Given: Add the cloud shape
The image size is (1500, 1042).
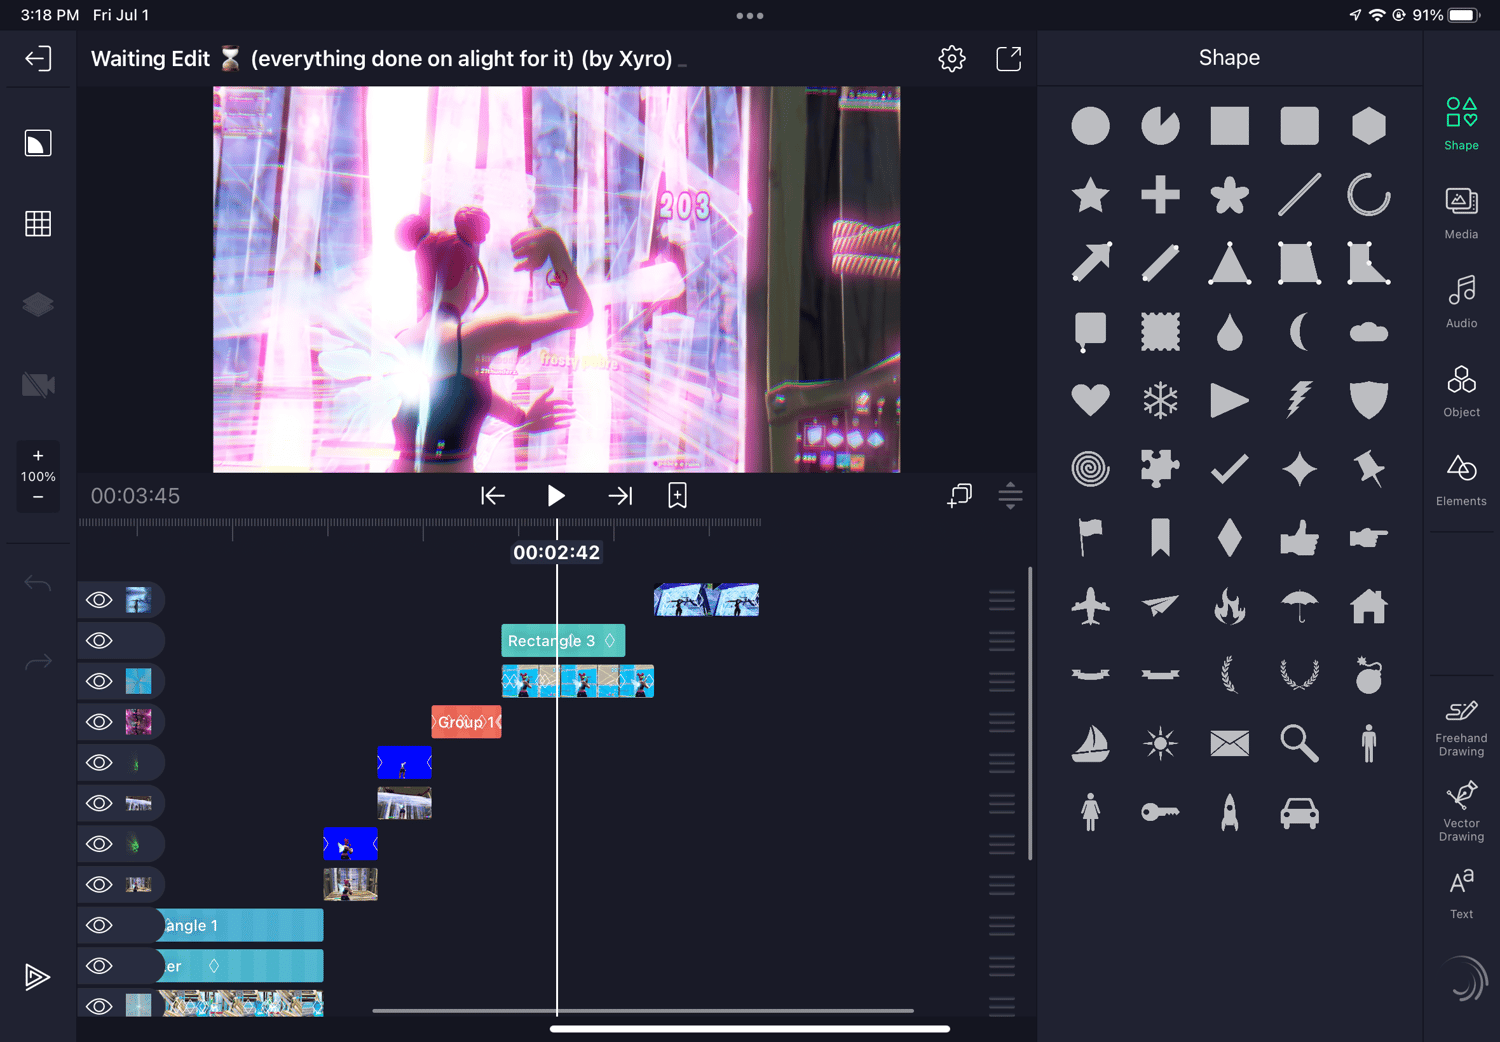Looking at the screenshot, I should tap(1369, 332).
